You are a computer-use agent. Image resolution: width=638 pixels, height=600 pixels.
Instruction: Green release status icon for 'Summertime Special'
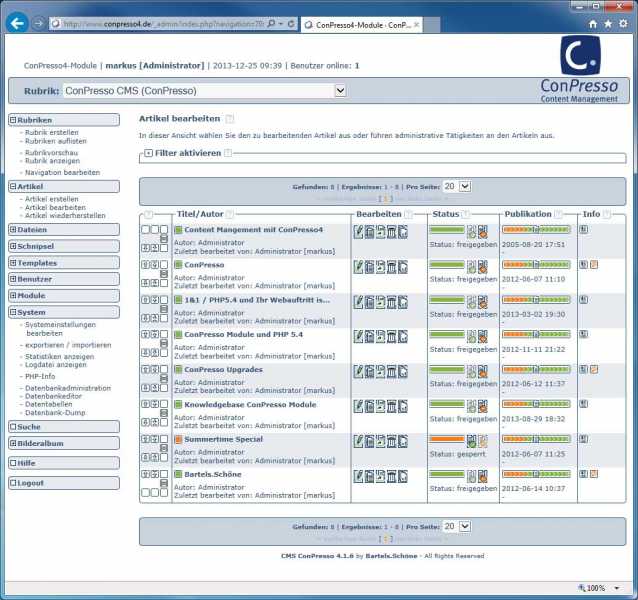[471, 441]
